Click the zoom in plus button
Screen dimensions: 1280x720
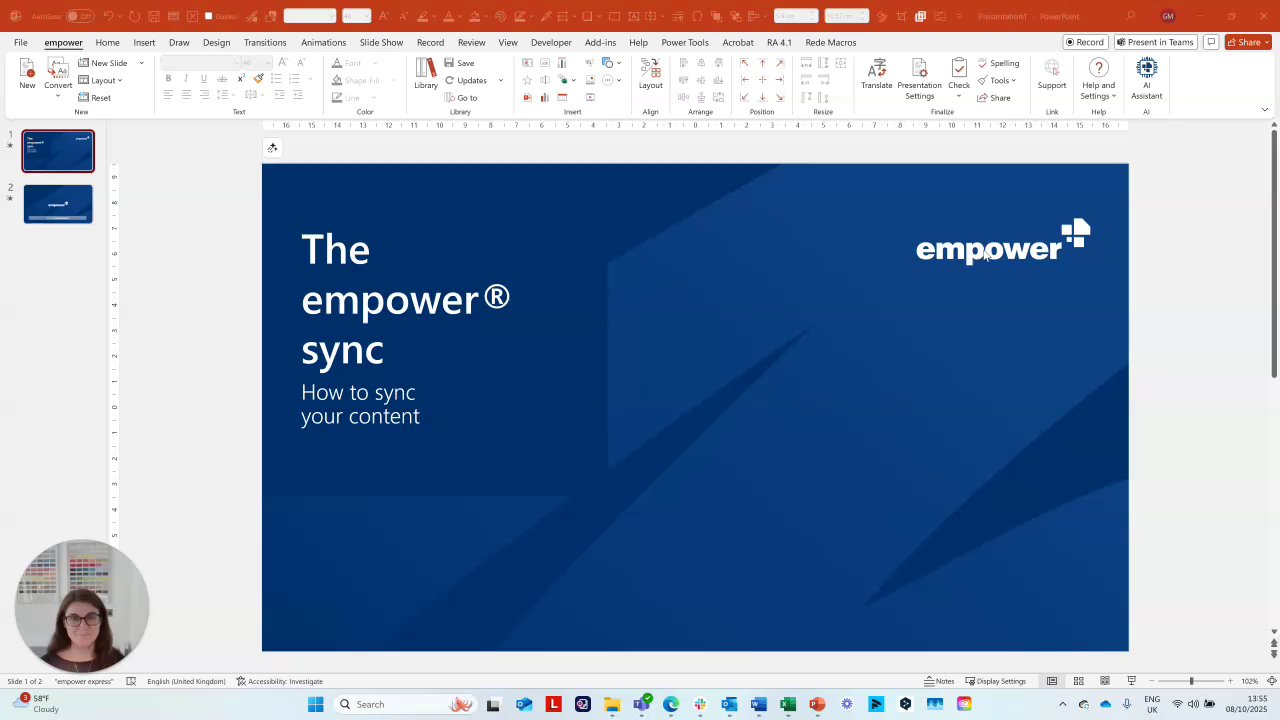click(x=1230, y=681)
